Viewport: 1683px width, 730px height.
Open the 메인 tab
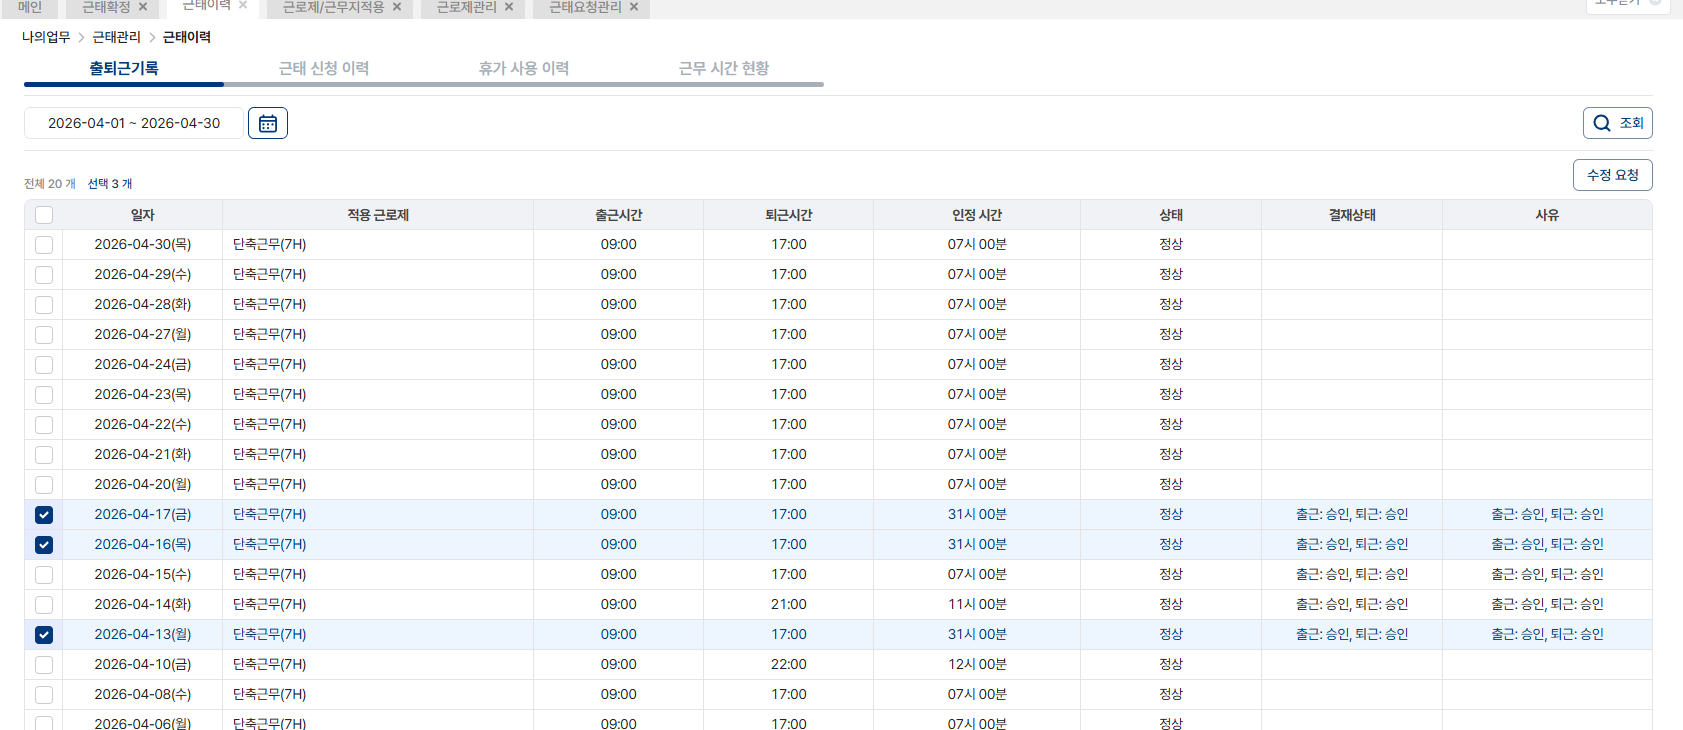[30, 7]
